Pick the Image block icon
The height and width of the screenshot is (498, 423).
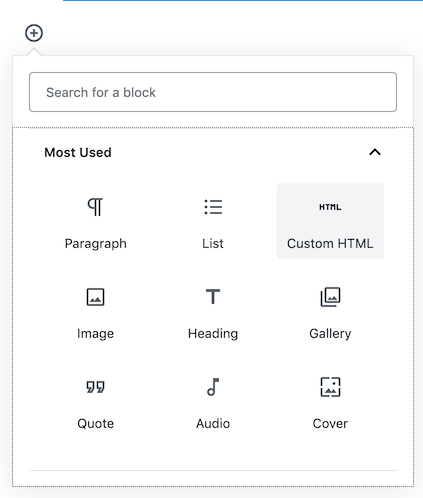click(x=95, y=297)
